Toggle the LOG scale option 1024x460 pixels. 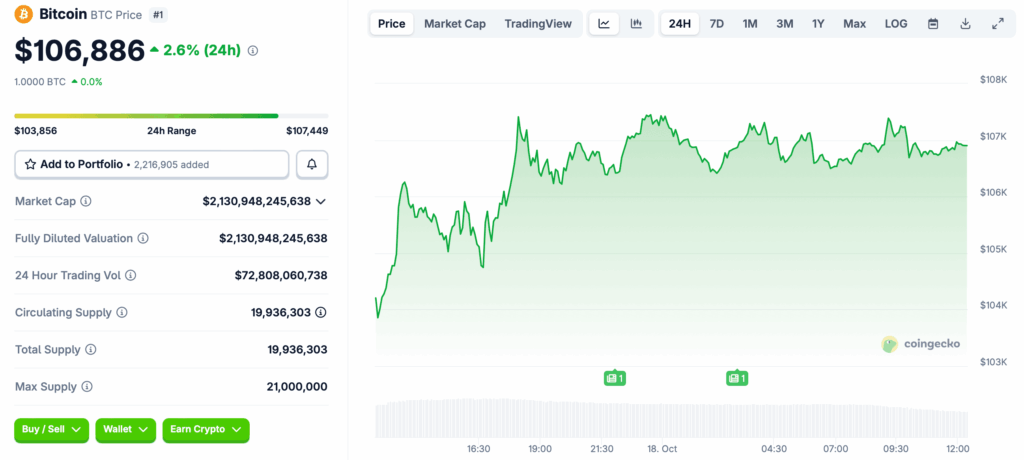(x=896, y=24)
